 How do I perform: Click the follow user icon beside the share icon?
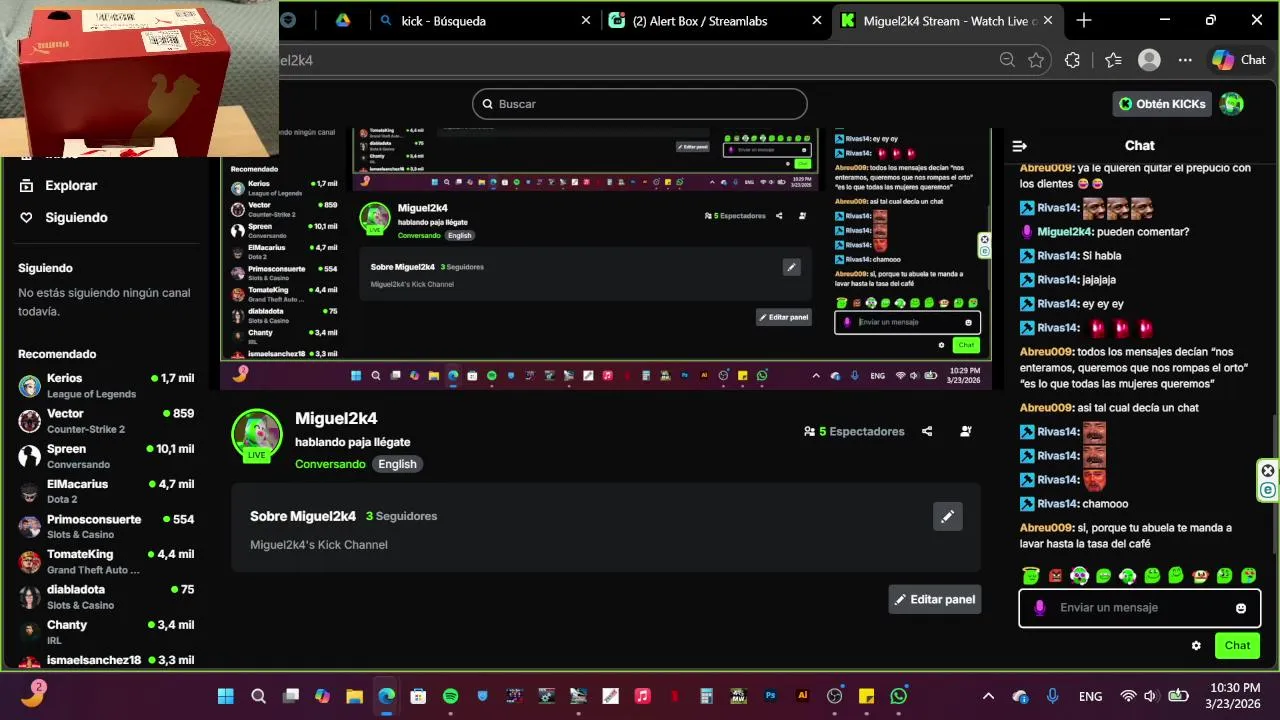[966, 432]
